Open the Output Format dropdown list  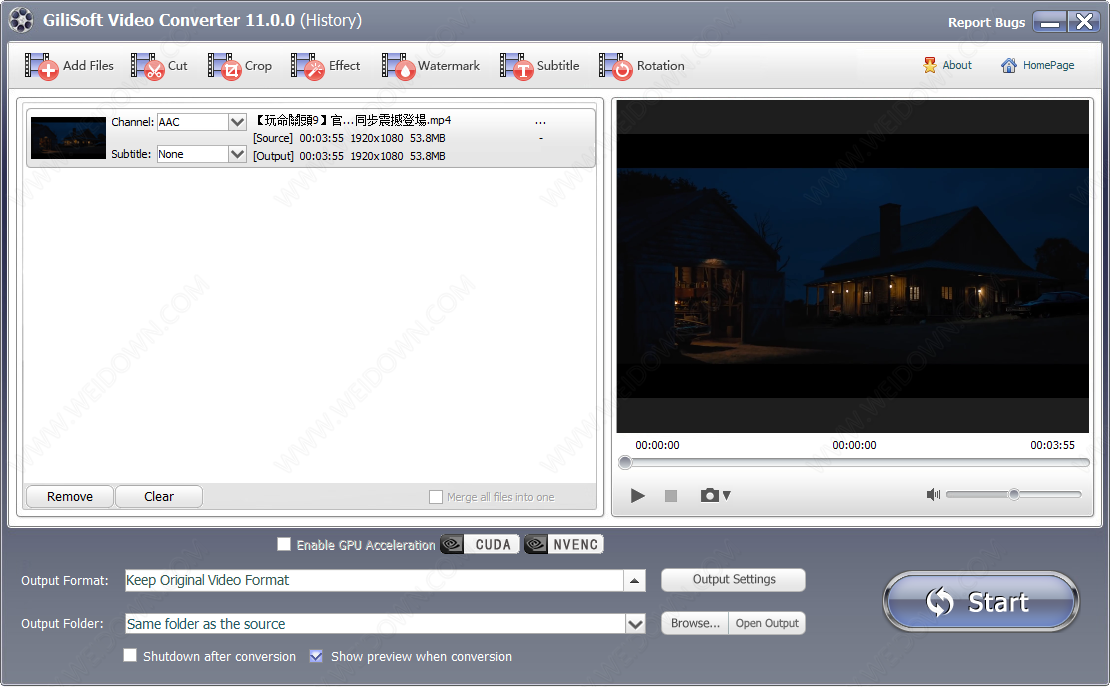point(635,580)
